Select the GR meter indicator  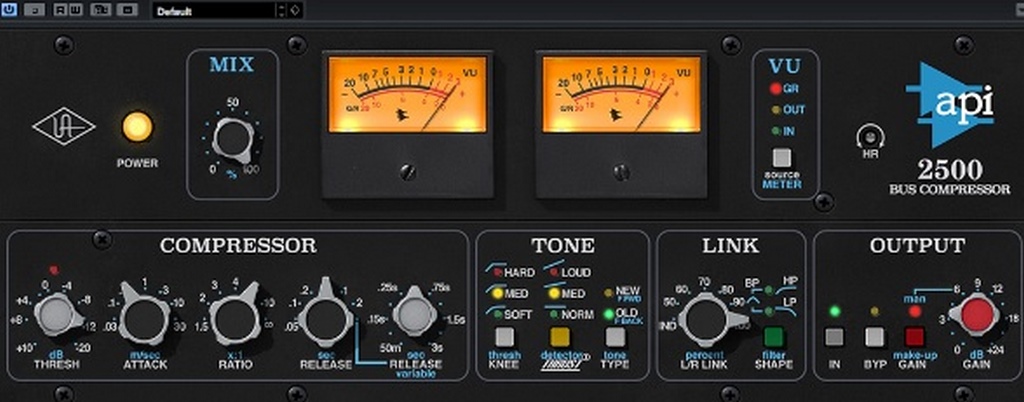click(x=775, y=88)
